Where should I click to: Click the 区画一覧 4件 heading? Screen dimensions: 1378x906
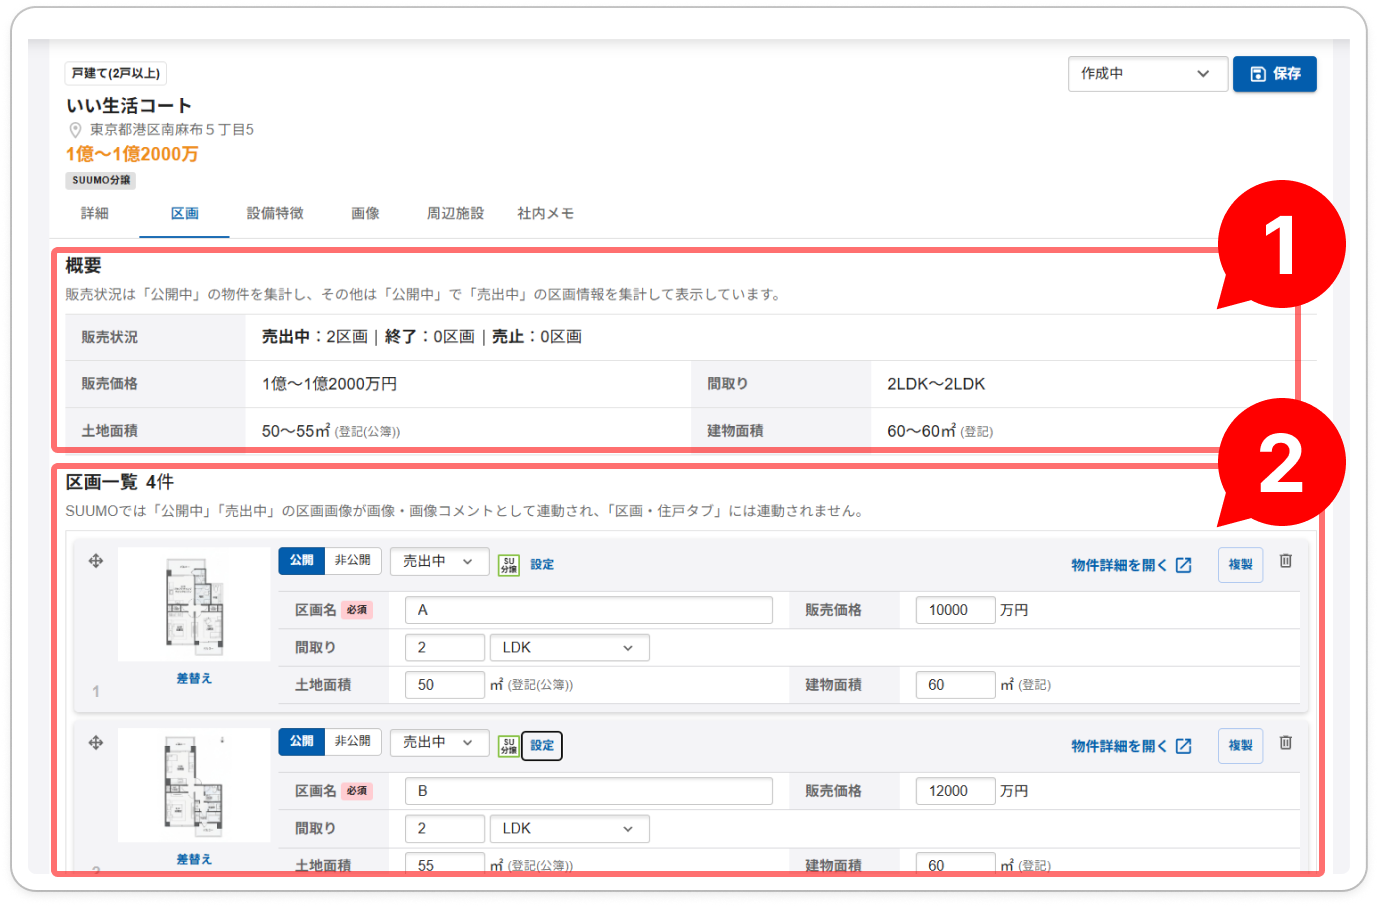pos(120,482)
